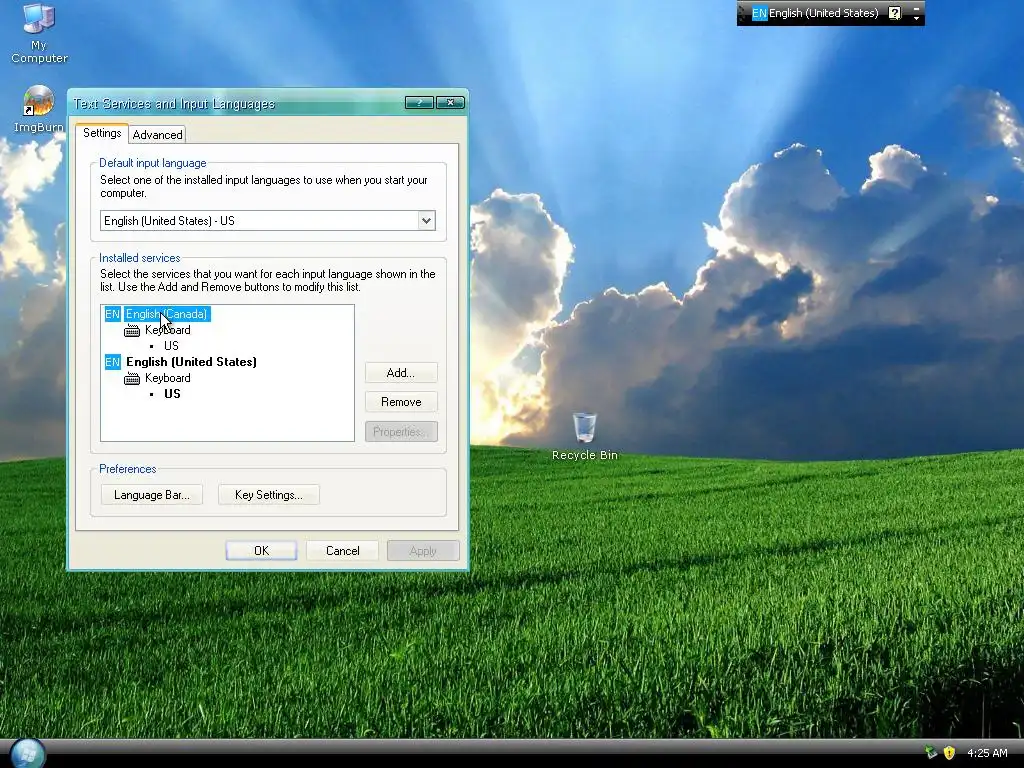This screenshot has width=1024, height=768.
Task: Open the default input language dropdown
Action: pos(426,221)
